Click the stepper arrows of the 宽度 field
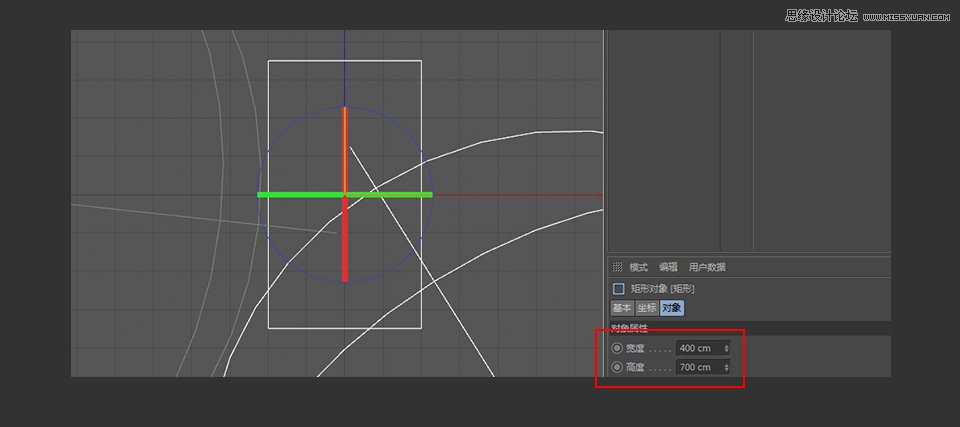This screenshot has width=960, height=427. point(726,348)
